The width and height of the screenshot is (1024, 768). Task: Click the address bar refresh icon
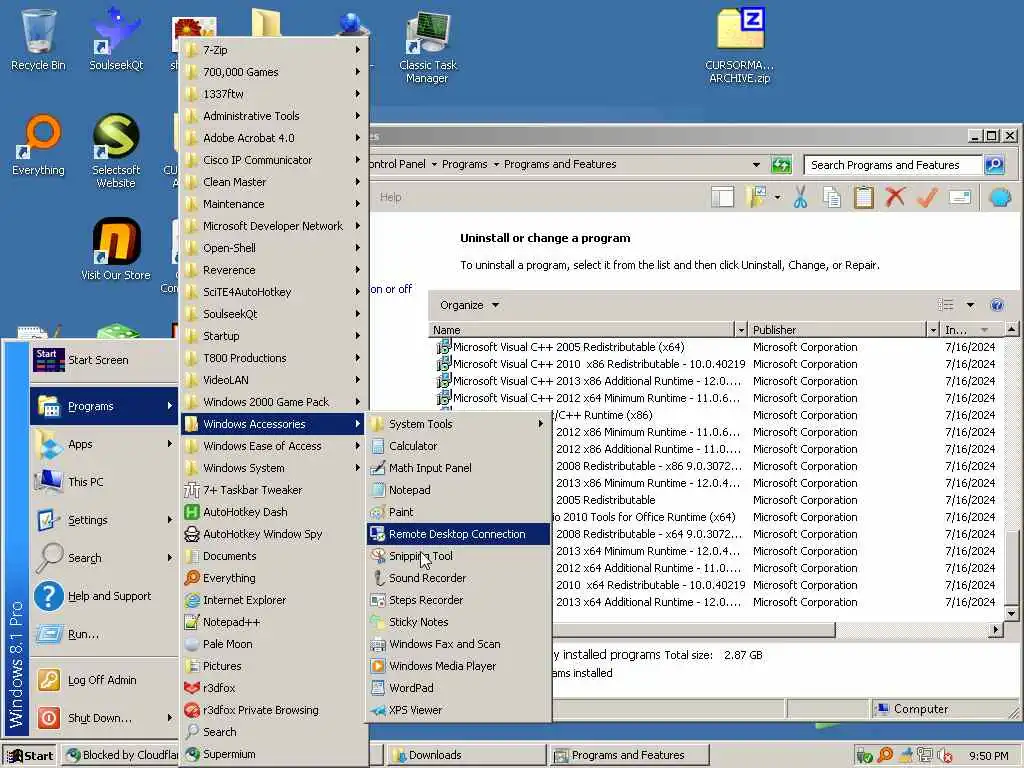click(x=781, y=165)
